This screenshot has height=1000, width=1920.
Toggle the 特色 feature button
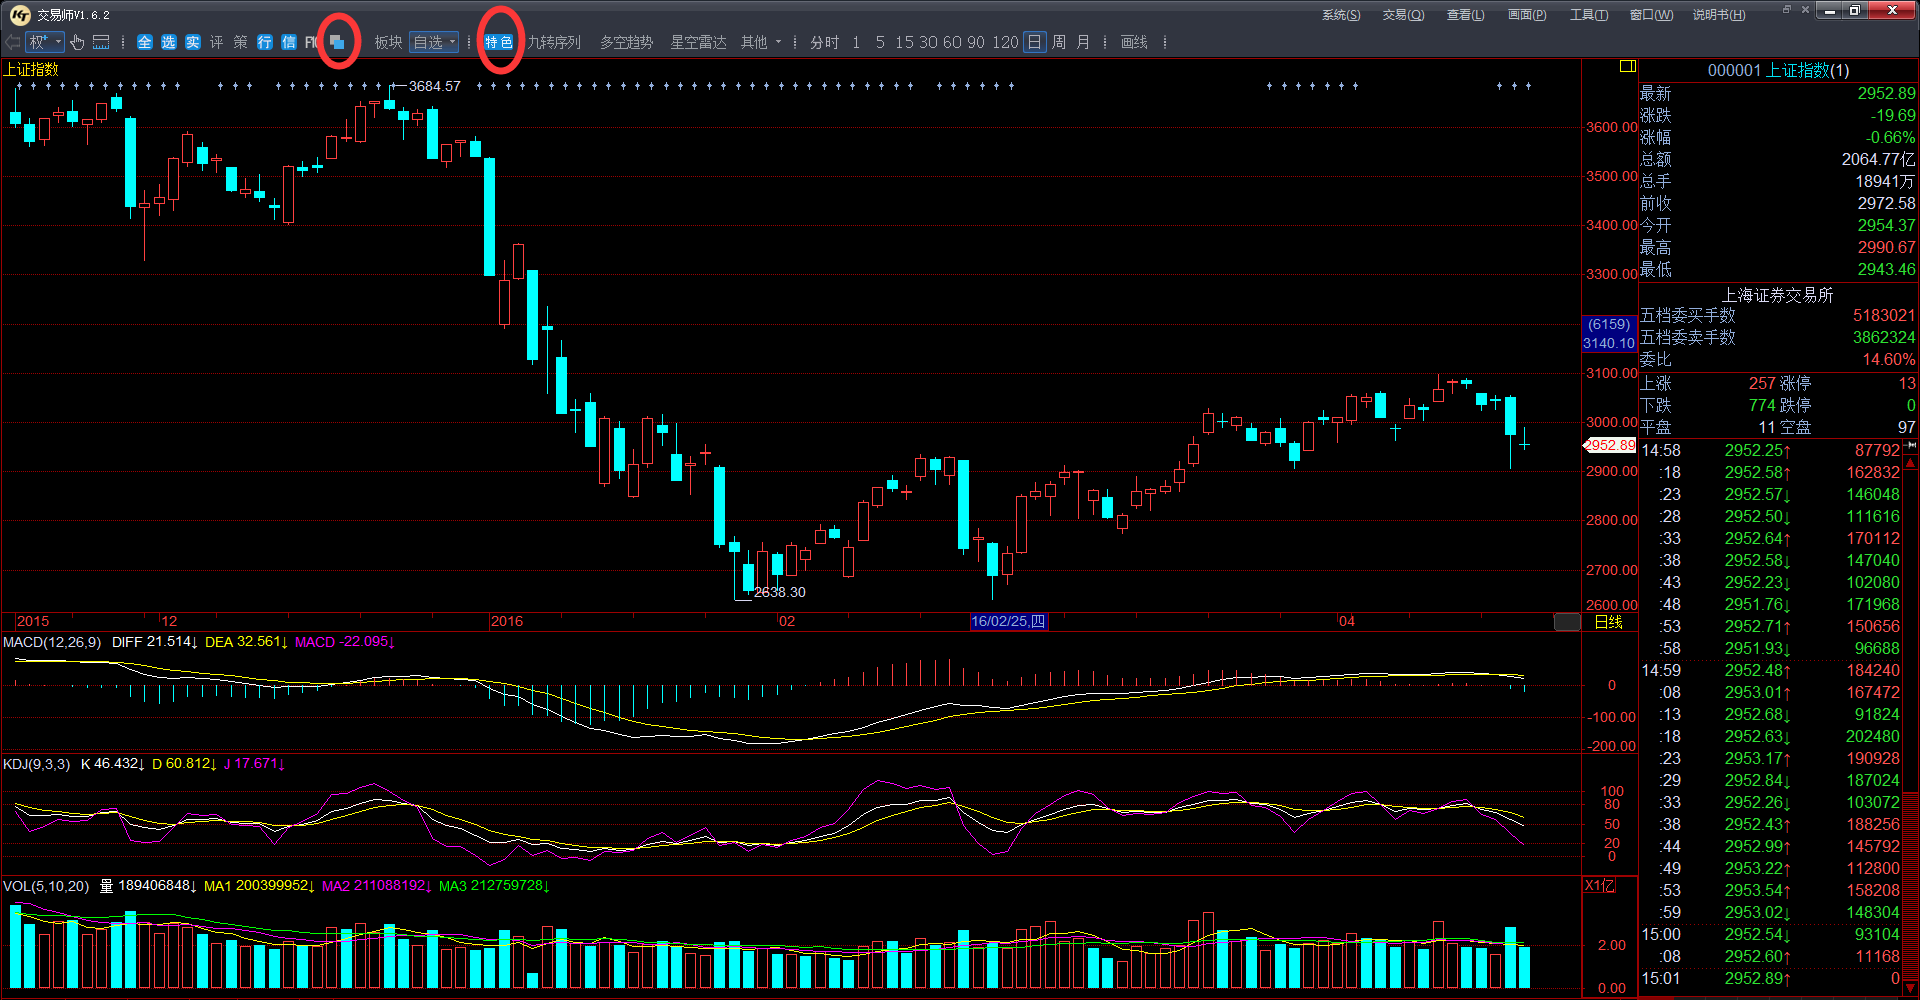pos(499,42)
